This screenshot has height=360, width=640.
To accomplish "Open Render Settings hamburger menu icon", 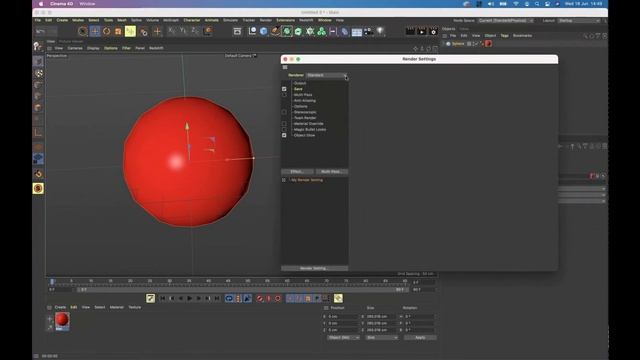I will tap(285, 67).
